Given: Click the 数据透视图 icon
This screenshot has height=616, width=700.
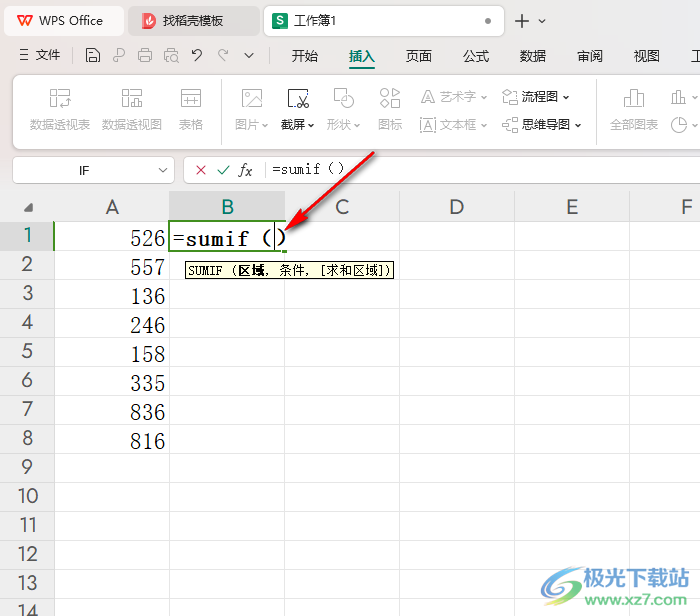Looking at the screenshot, I should coord(132,109).
